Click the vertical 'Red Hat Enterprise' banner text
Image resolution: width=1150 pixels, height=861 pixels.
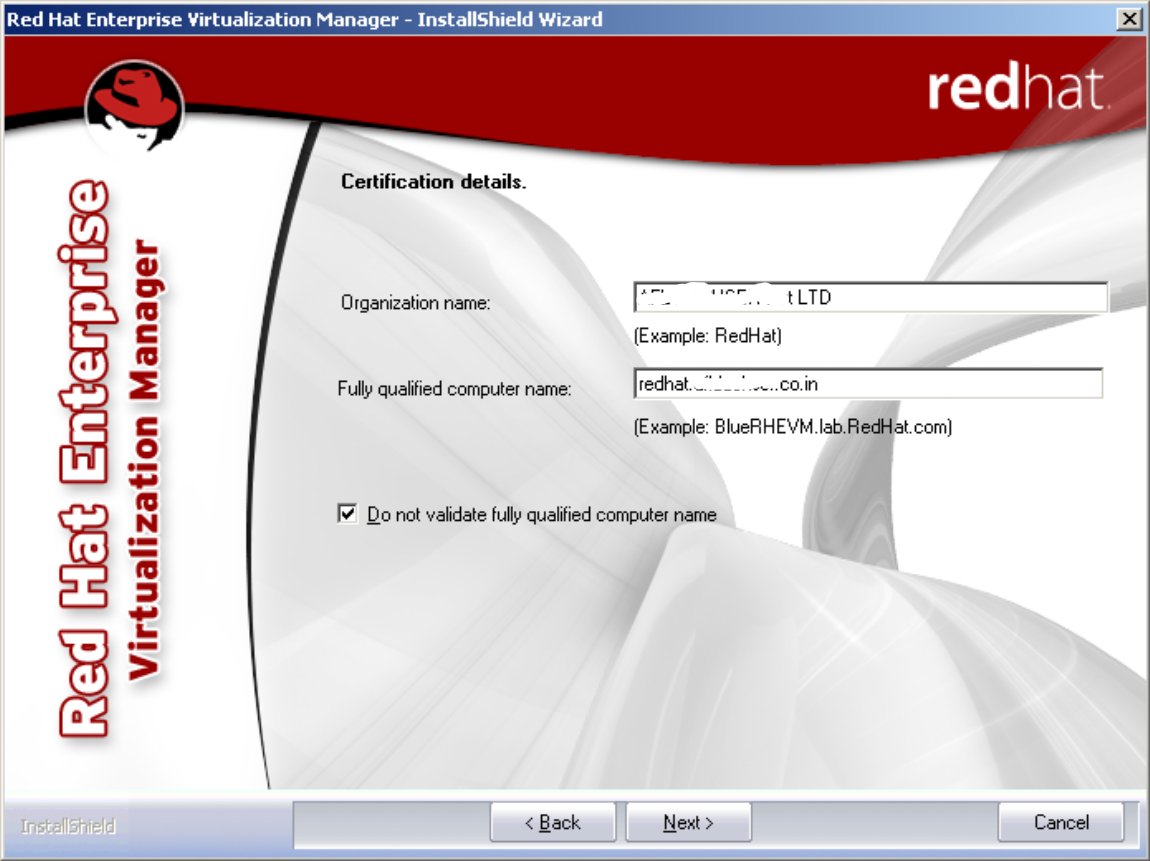click(85, 458)
